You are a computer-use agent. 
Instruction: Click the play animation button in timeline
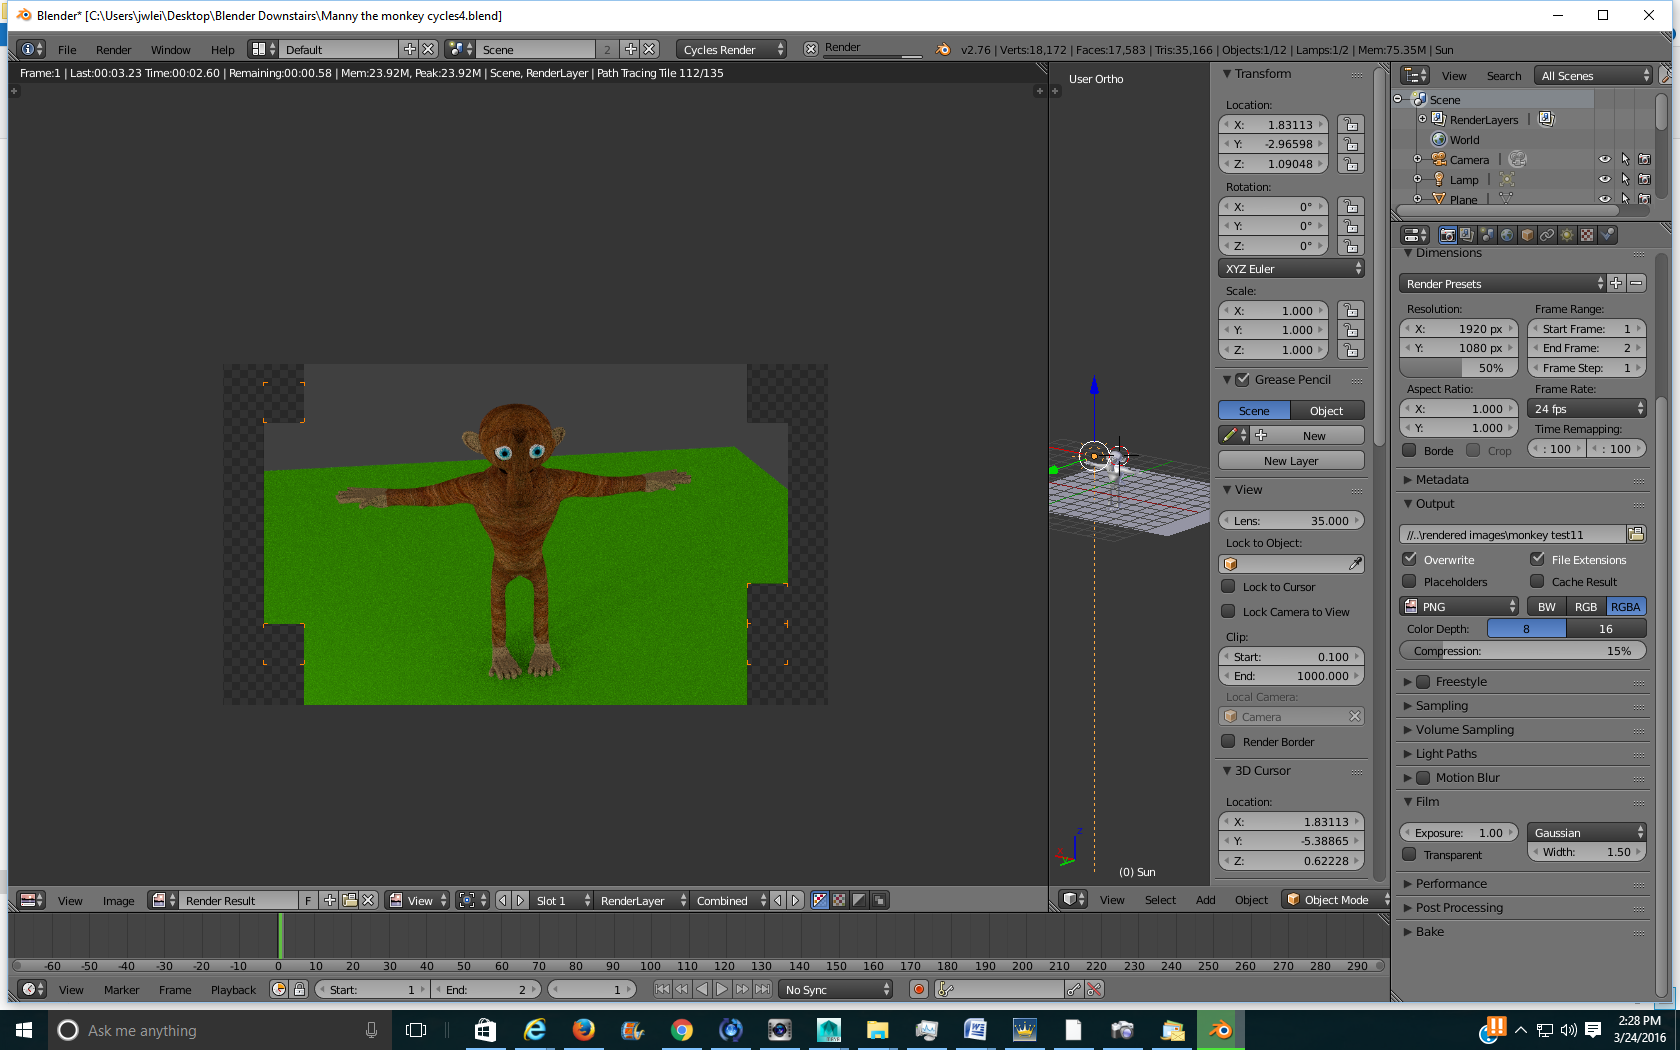[722, 989]
